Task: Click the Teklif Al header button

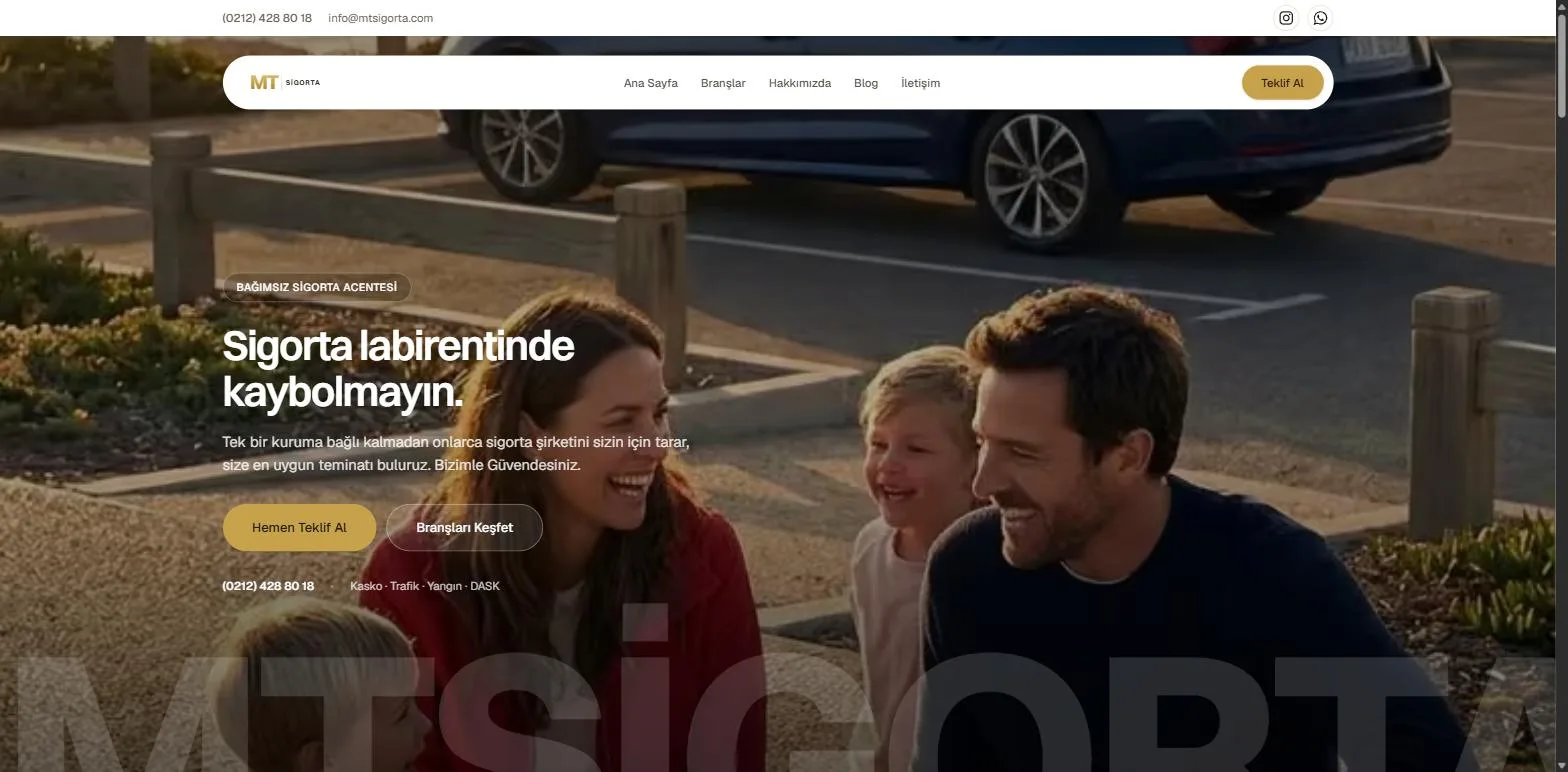Action: tap(1283, 83)
